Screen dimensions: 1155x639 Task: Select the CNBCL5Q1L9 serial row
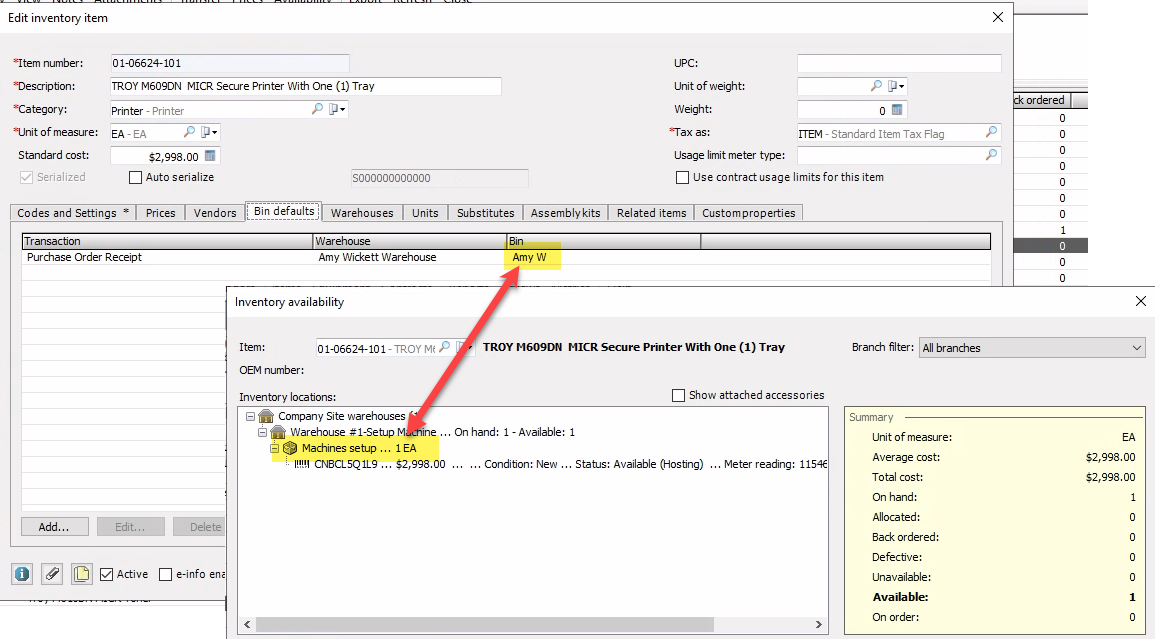tap(560, 464)
